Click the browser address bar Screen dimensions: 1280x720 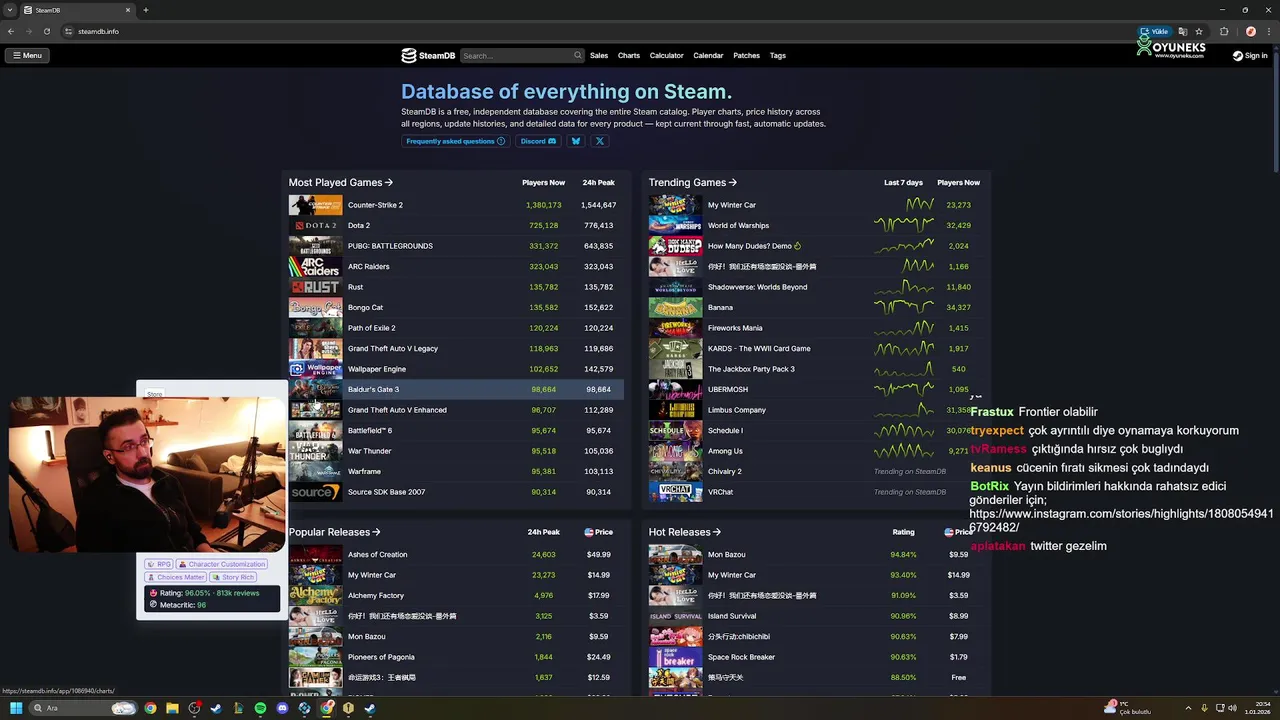point(600,31)
